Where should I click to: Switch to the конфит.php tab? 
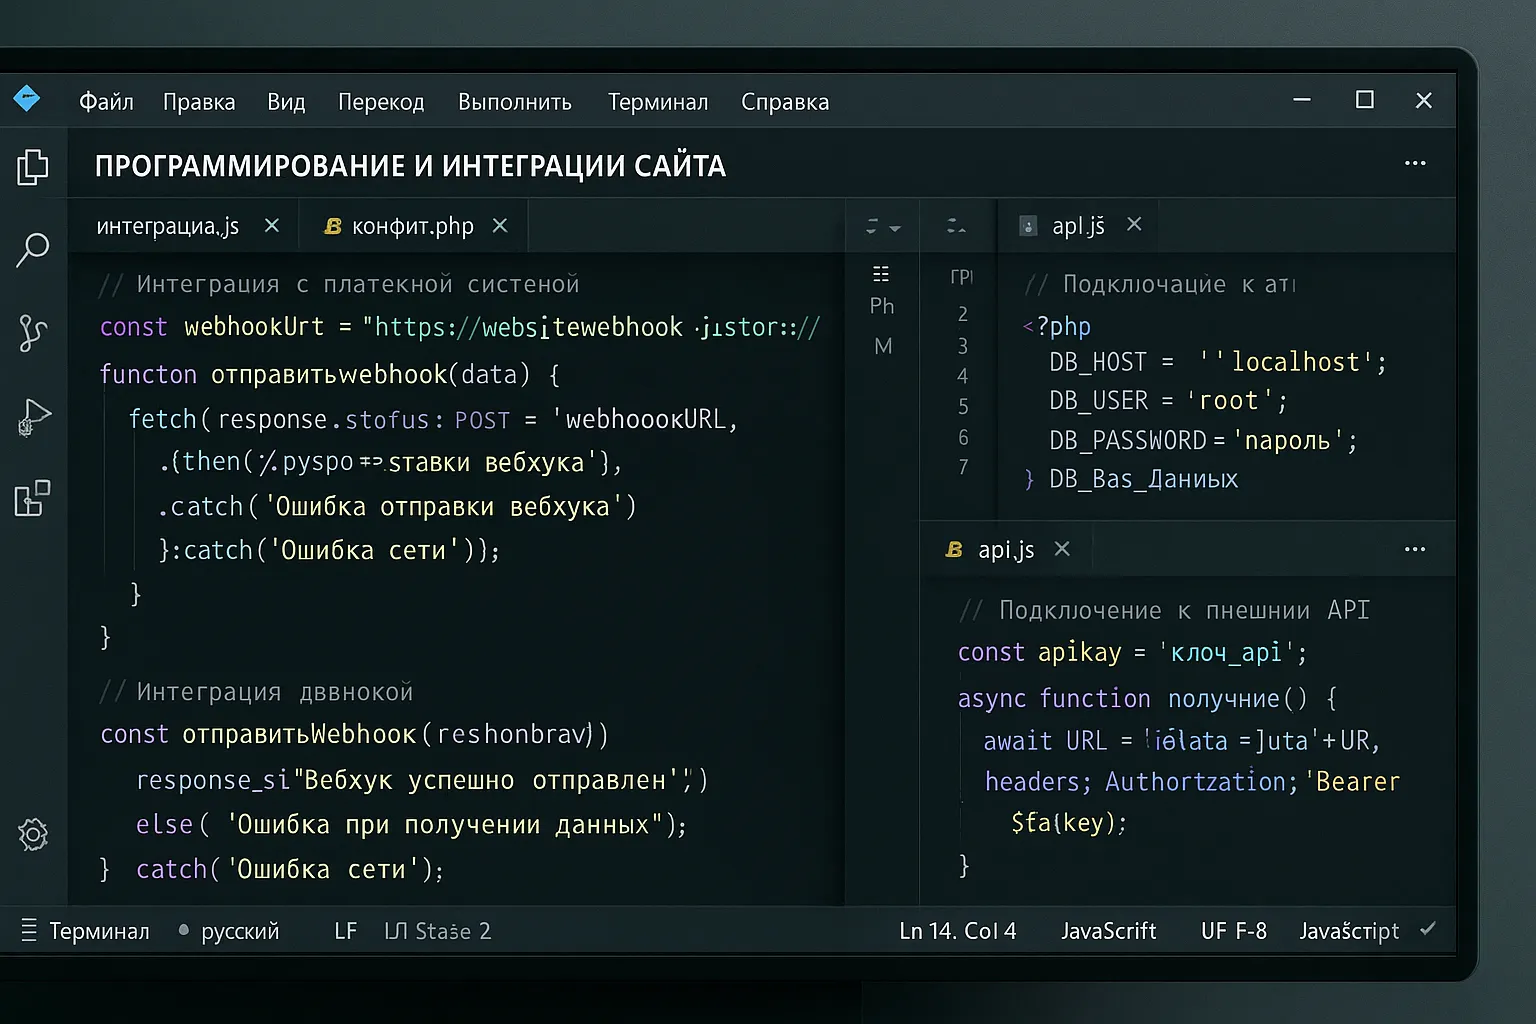click(x=412, y=226)
